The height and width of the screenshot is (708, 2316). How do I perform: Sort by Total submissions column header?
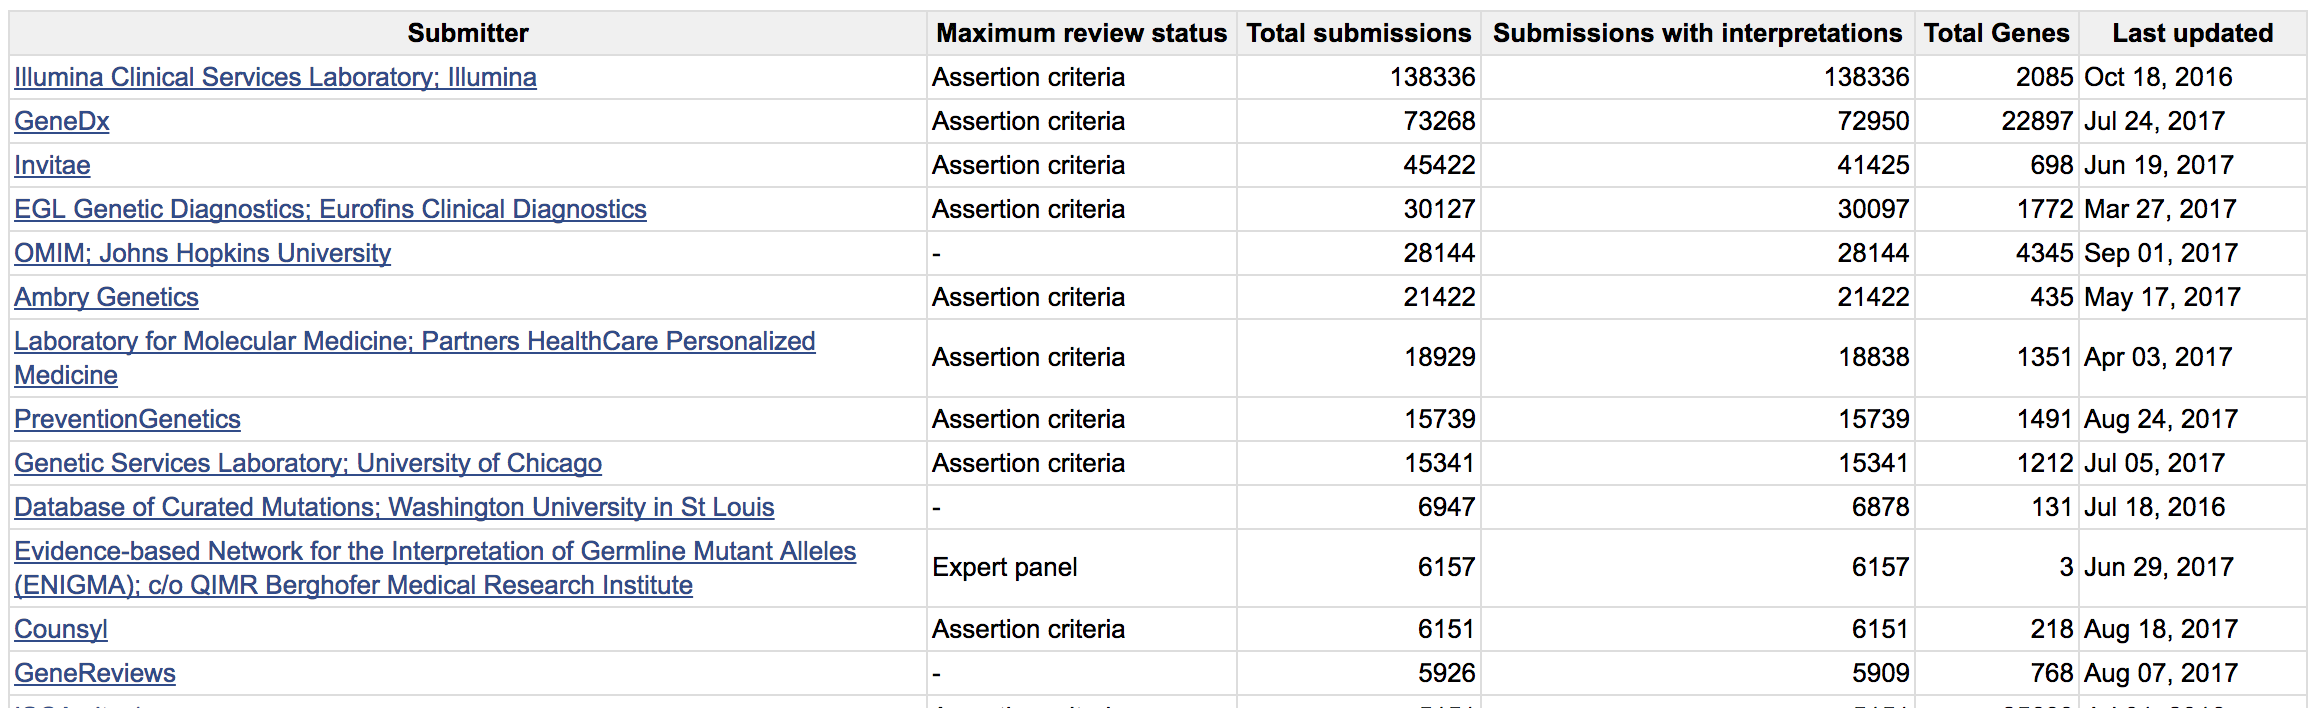coord(1358,33)
